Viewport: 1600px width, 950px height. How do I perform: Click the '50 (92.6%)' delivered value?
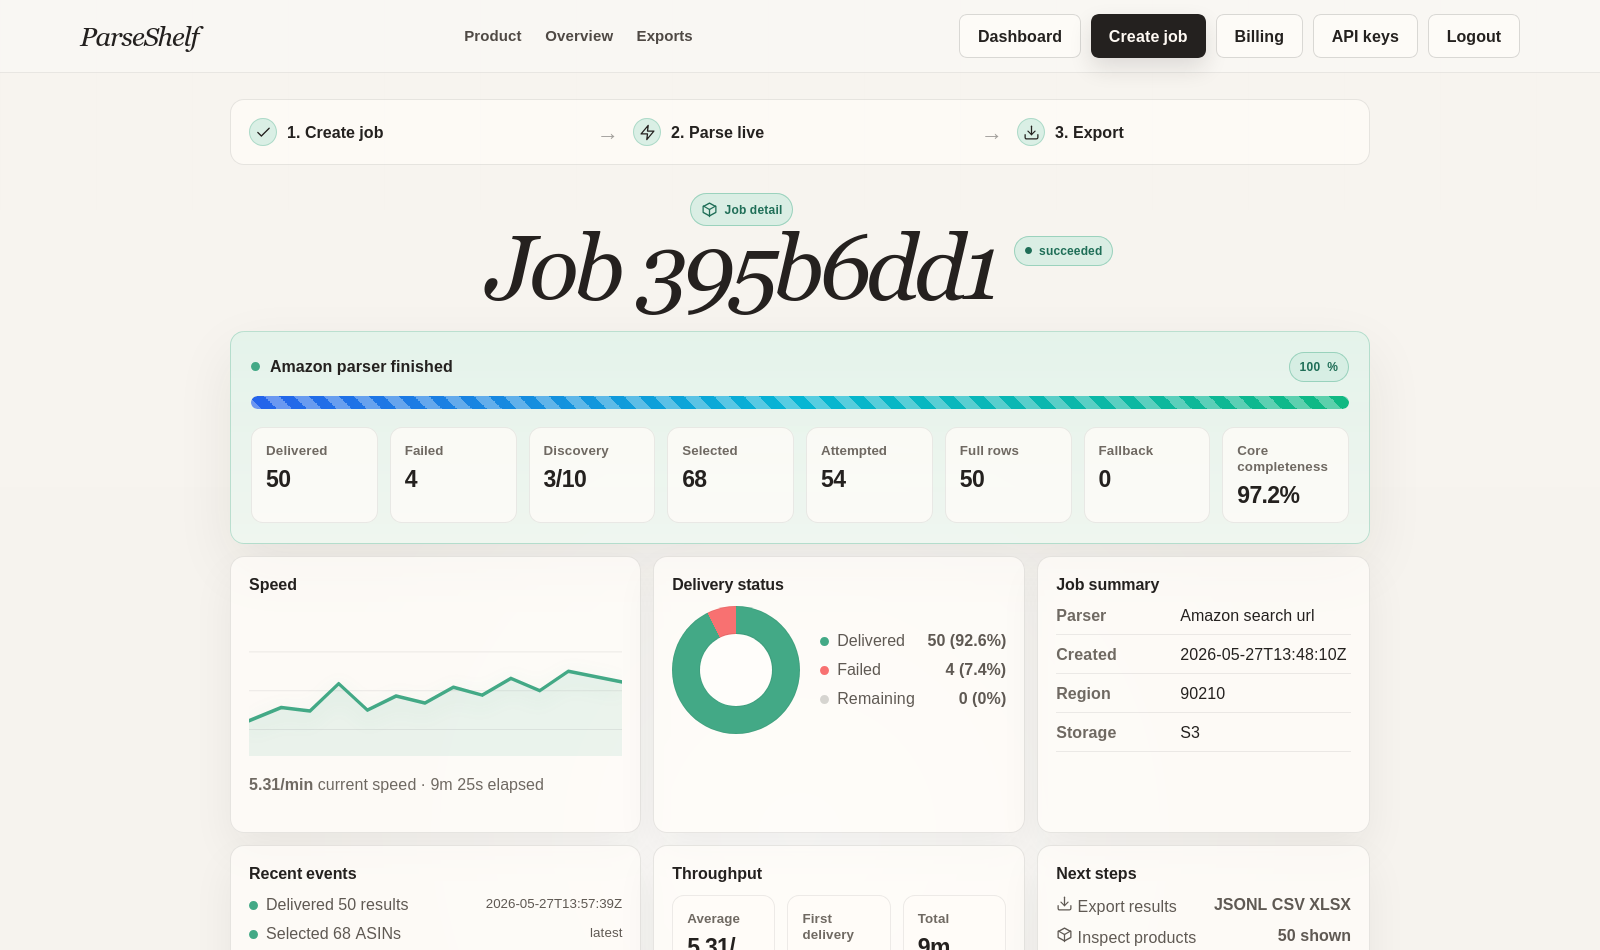click(966, 641)
